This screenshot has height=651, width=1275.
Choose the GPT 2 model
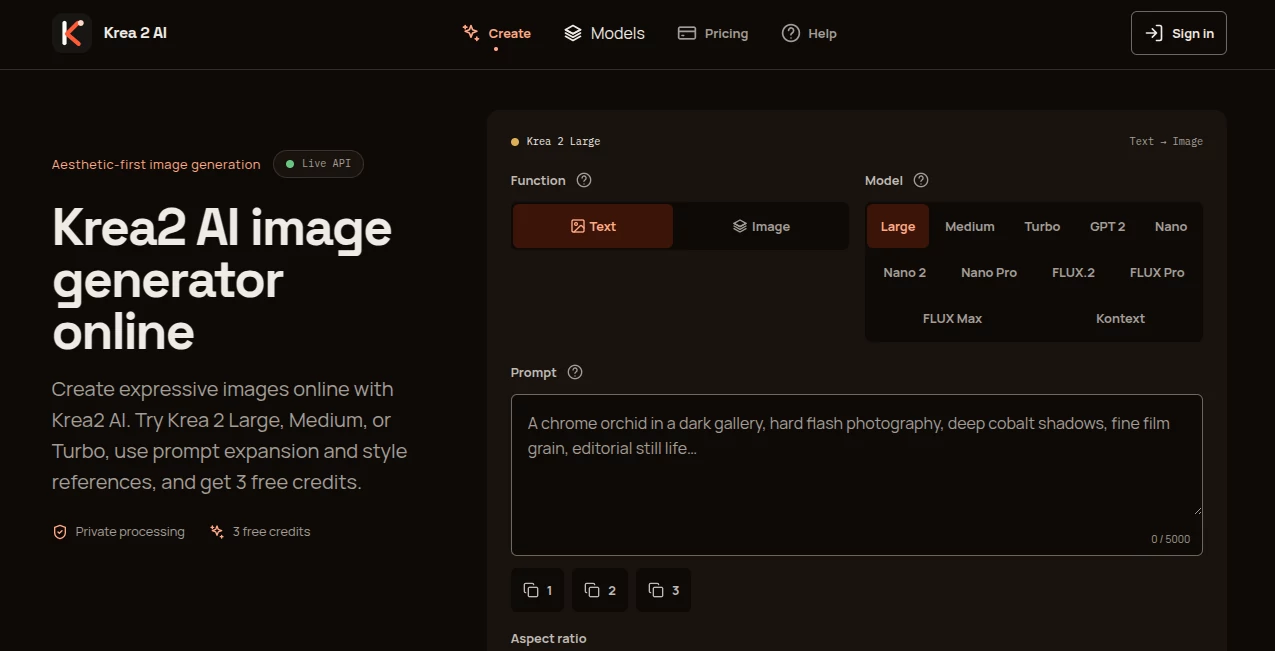[1107, 226]
